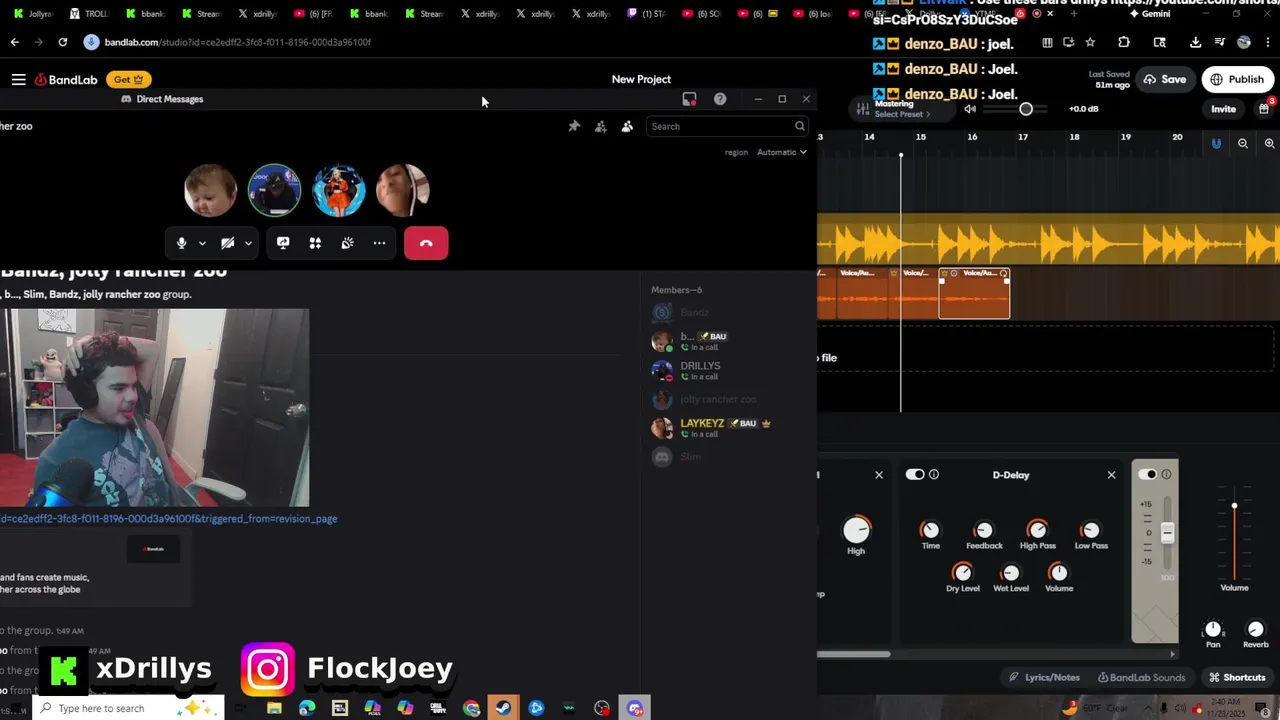Adjust the D-Delay Feedback knob
Image resolution: width=1280 pixels, height=720 pixels.
click(x=984, y=530)
